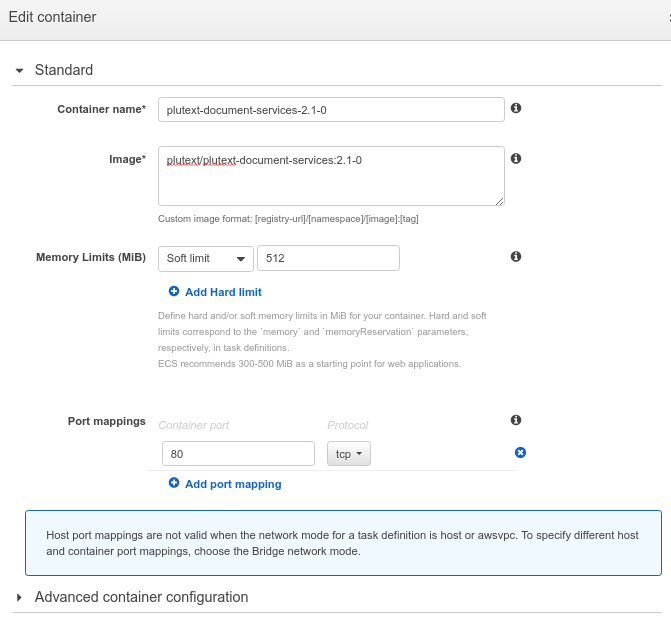This screenshot has width=671, height=618.
Task: Click the Add Hard limit link text
Action: click(x=223, y=292)
